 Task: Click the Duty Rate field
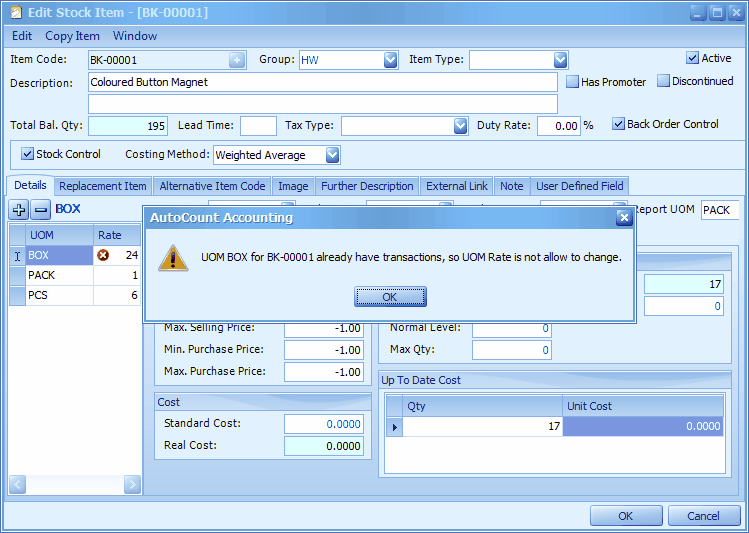coord(559,126)
